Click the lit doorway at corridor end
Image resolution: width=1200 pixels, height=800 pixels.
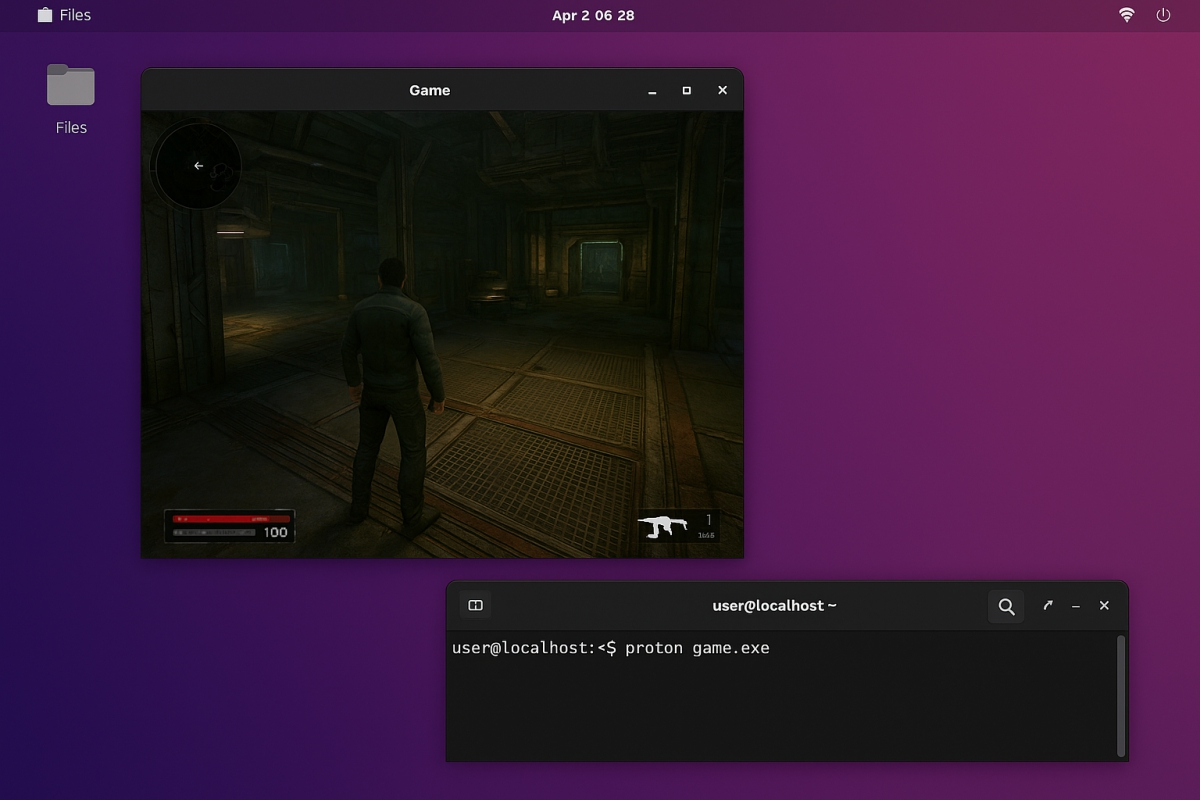click(x=601, y=265)
